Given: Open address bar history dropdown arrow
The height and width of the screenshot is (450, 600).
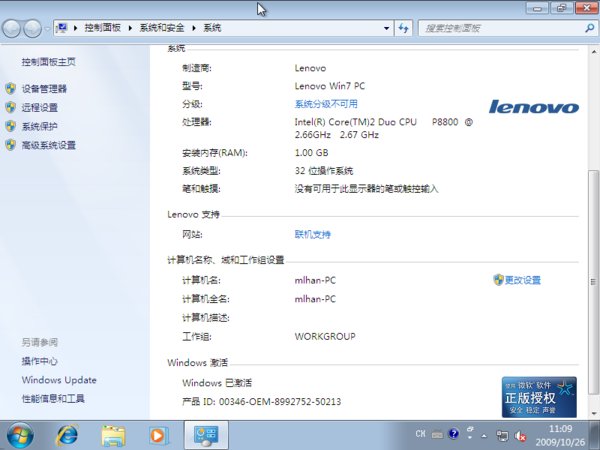Looking at the screenshot, I should 386,28.
